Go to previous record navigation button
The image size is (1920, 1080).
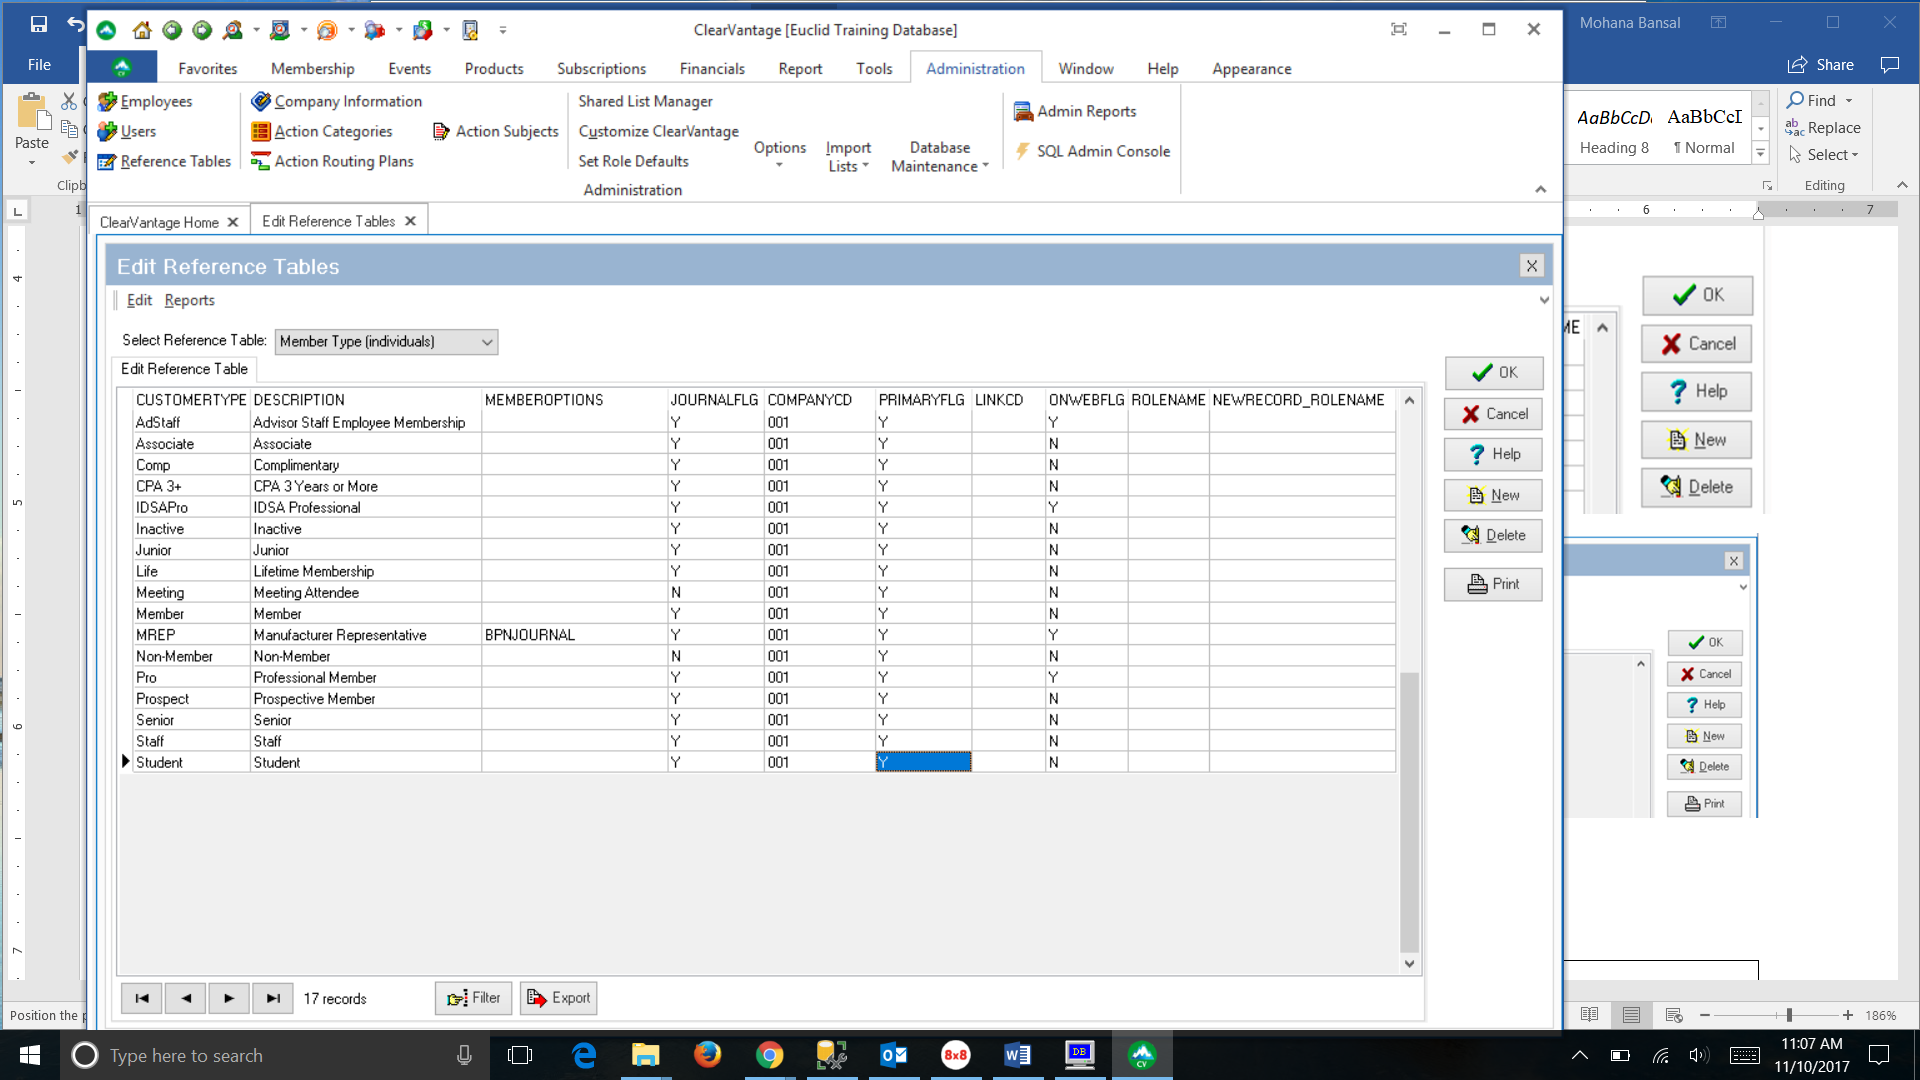coord(186,998)
